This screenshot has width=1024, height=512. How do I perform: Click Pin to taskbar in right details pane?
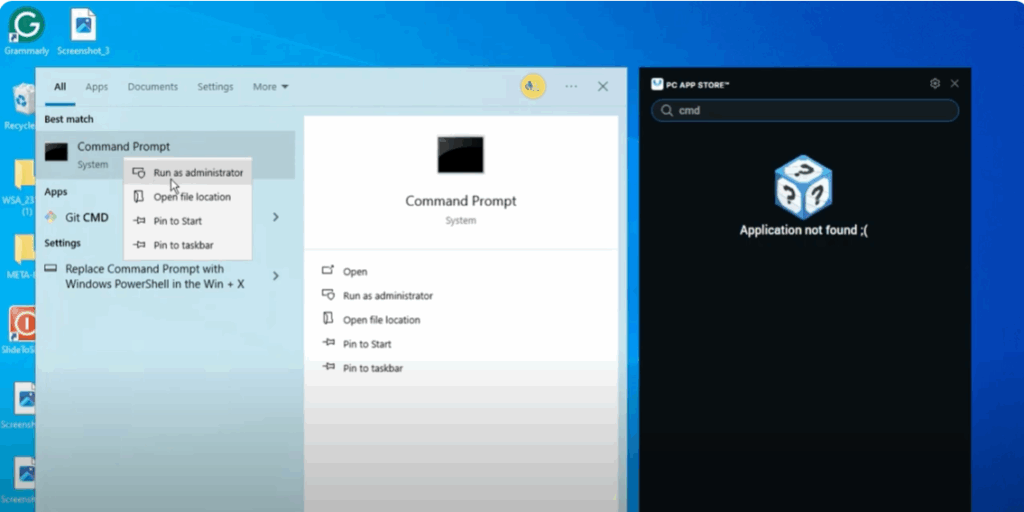point(373,368)
